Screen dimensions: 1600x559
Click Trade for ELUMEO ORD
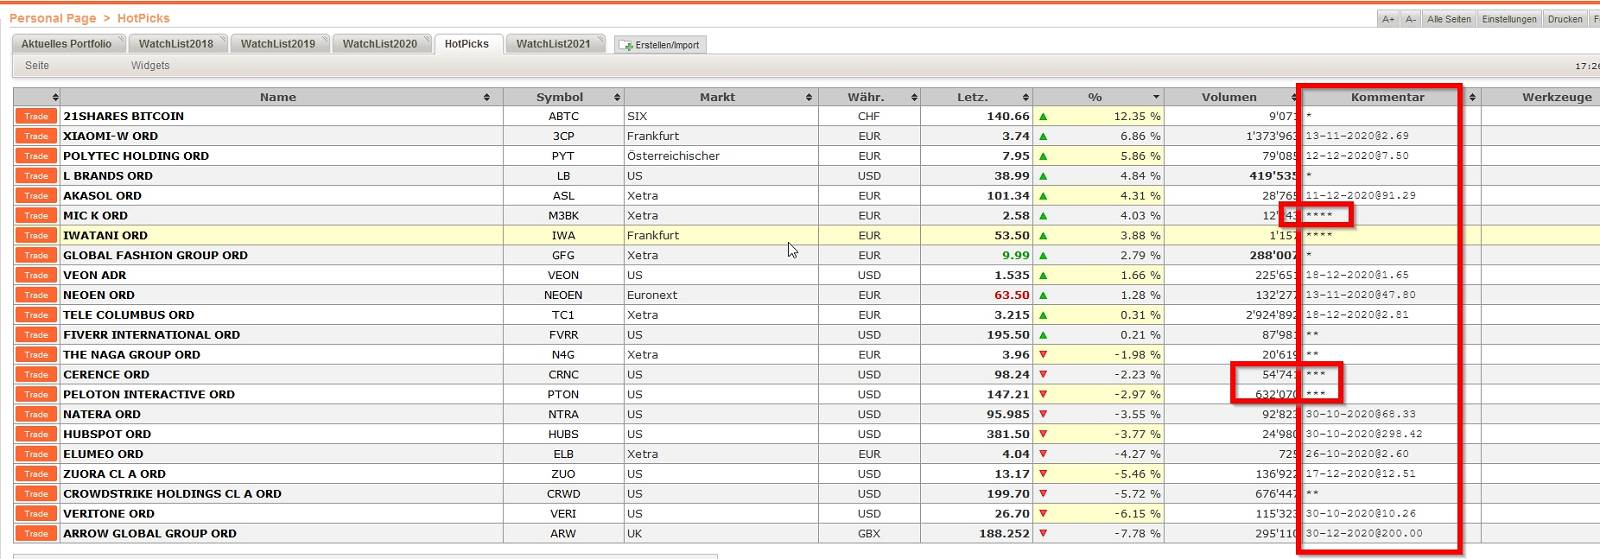[36, 454]
